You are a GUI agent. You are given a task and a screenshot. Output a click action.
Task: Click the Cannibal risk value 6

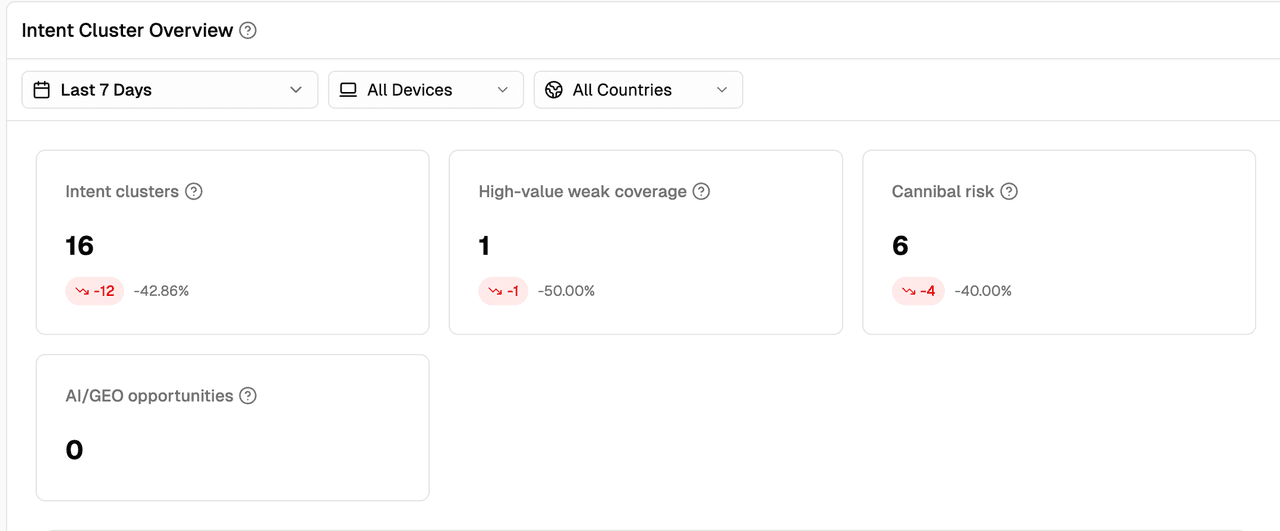(900, 246)
